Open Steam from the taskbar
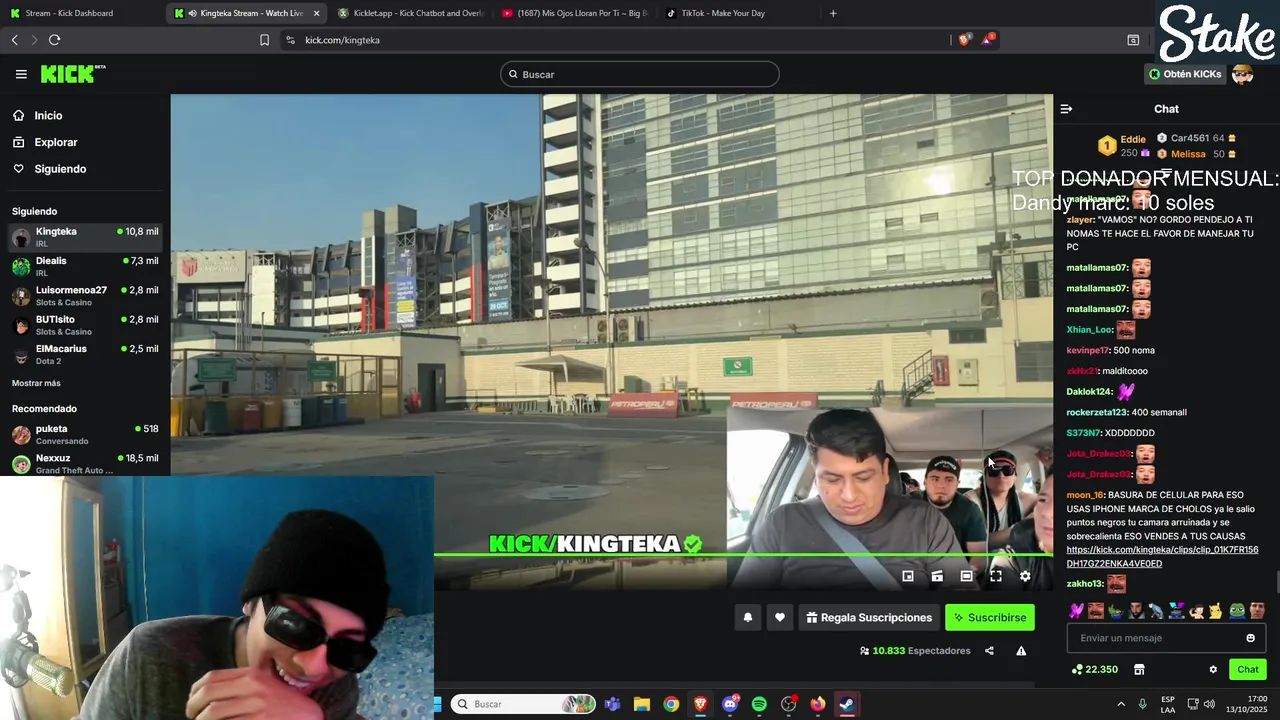1280x720 pixels. (847, 704)
